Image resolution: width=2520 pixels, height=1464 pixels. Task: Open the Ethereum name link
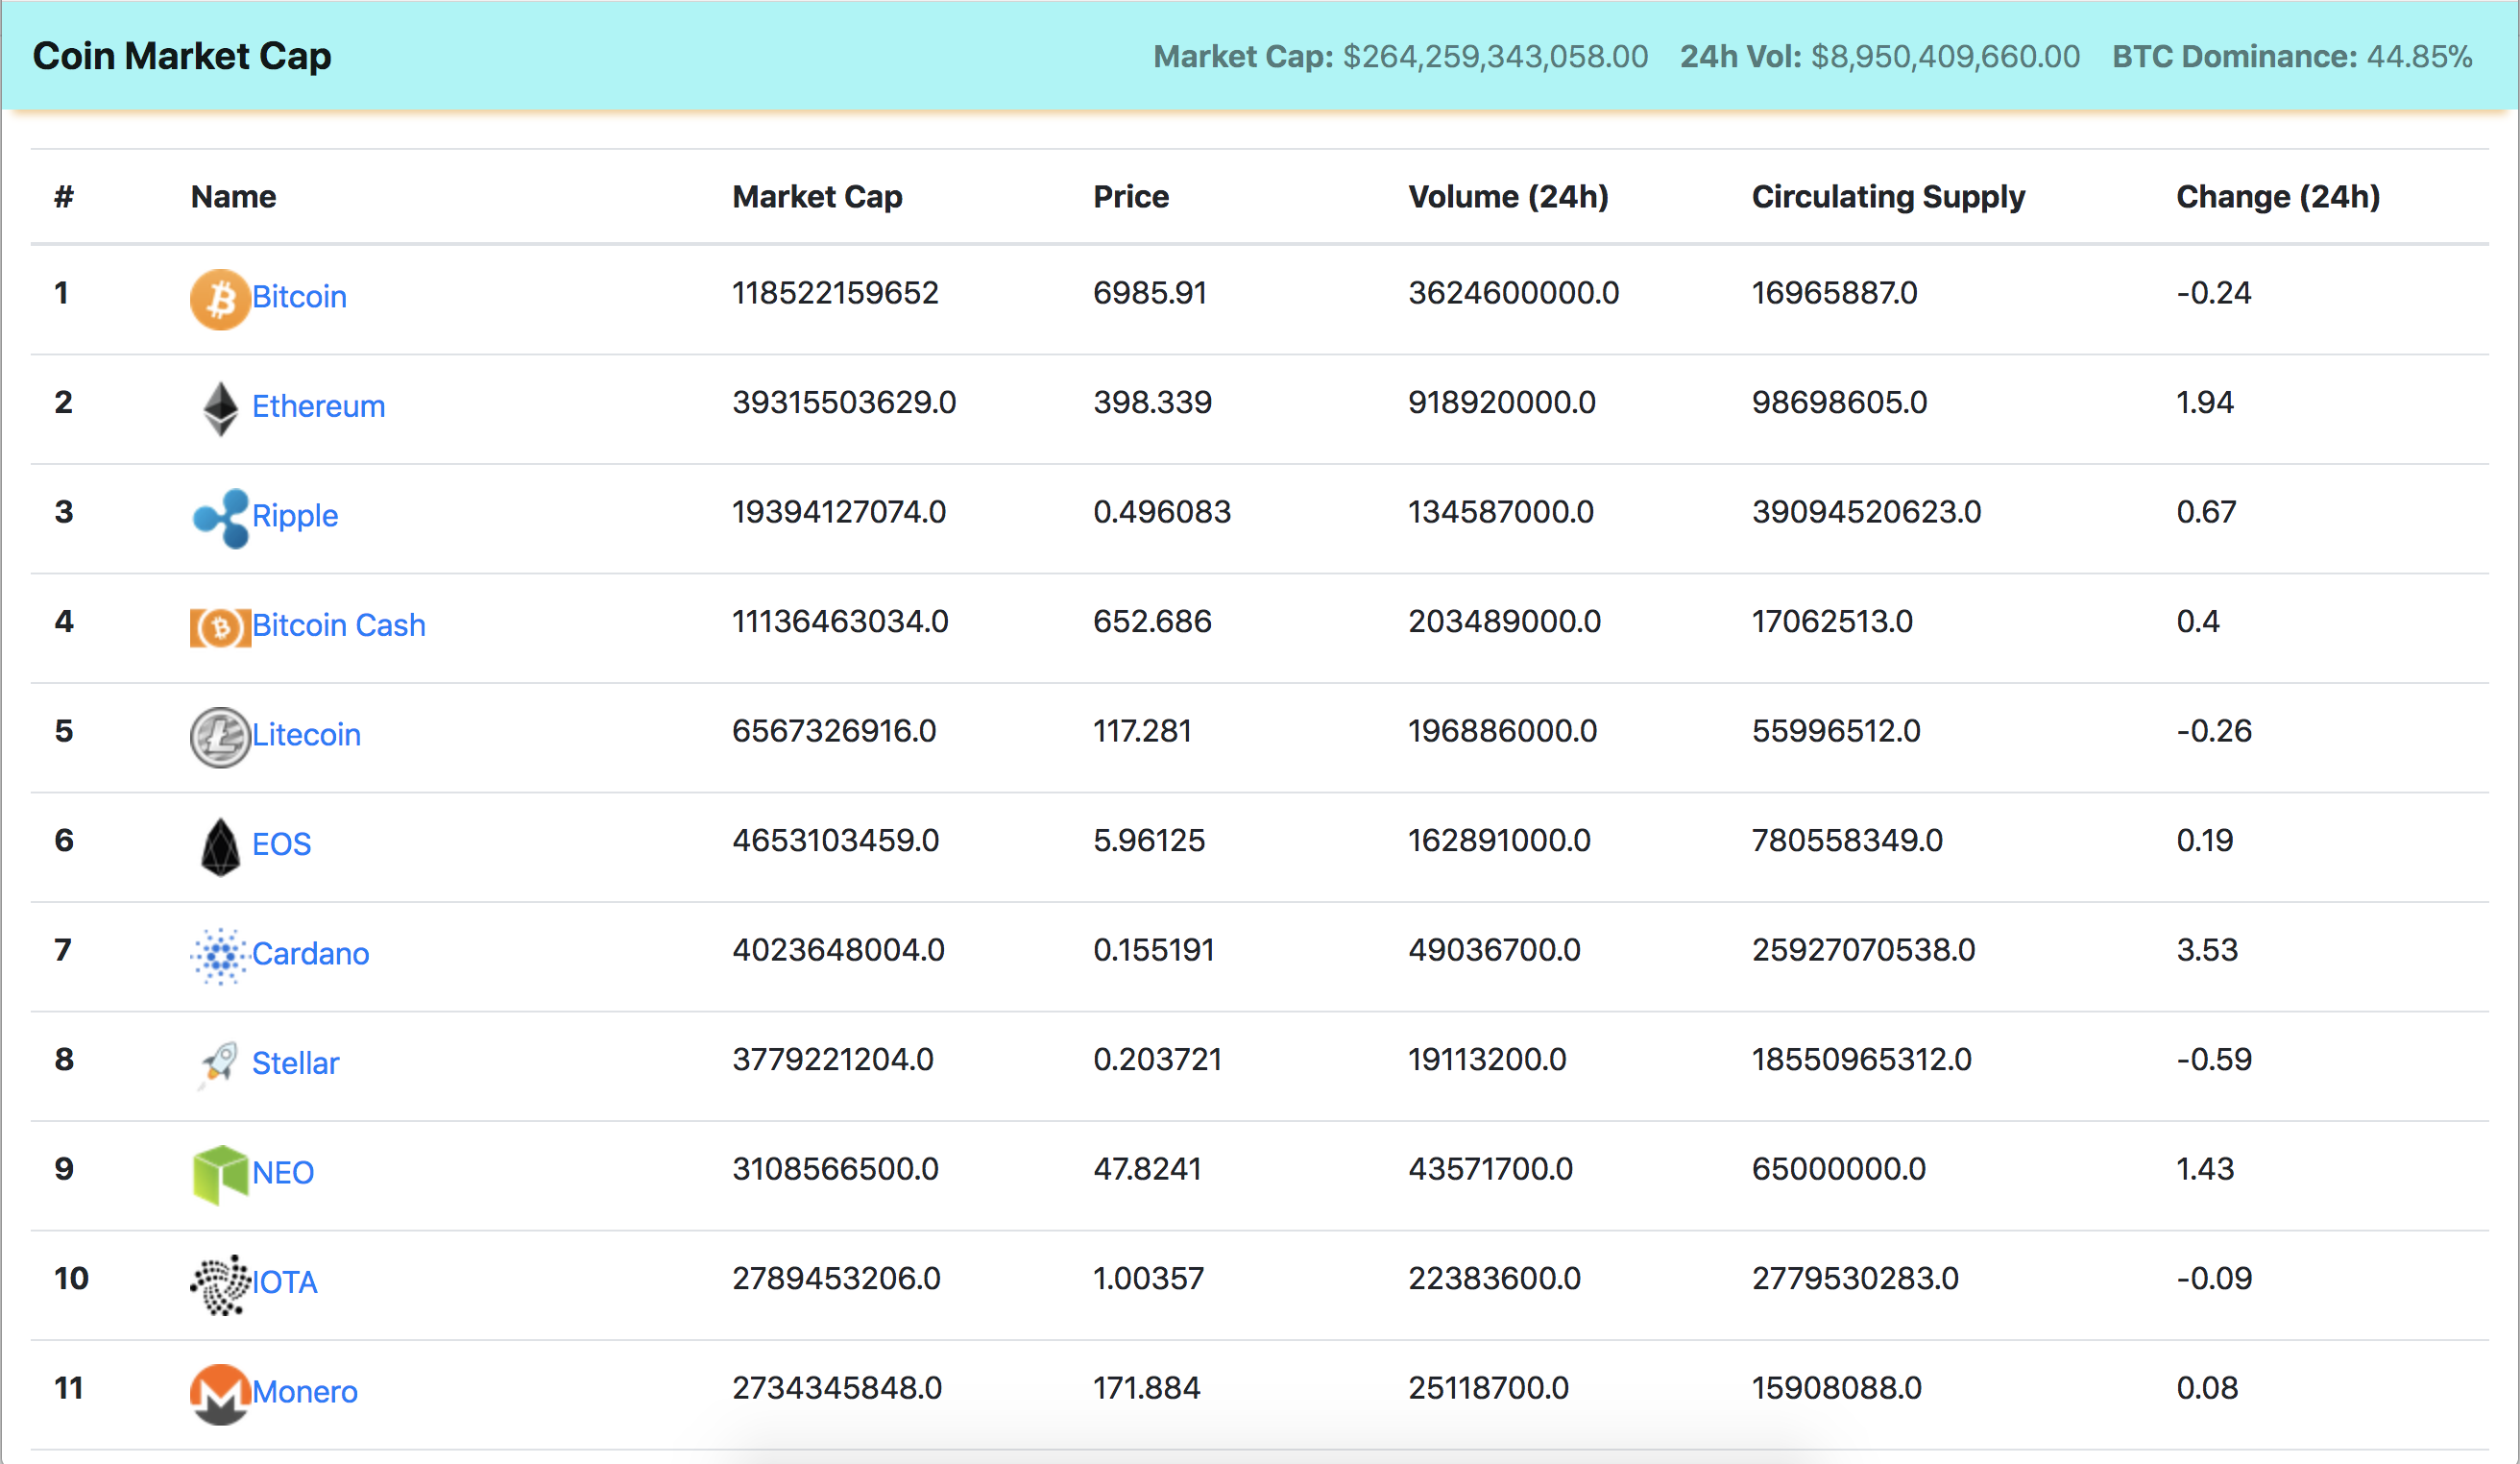(x=318, y=406)
